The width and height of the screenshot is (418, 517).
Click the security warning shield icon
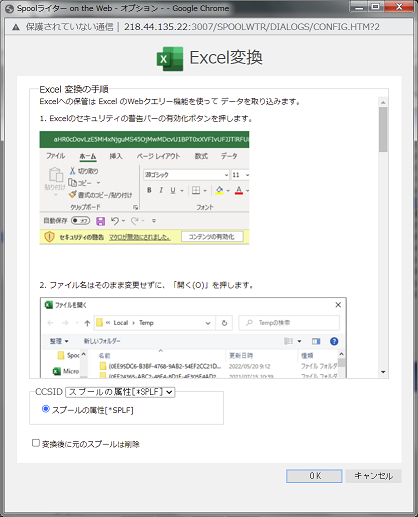pyautogui.click(x=49, y=237)
